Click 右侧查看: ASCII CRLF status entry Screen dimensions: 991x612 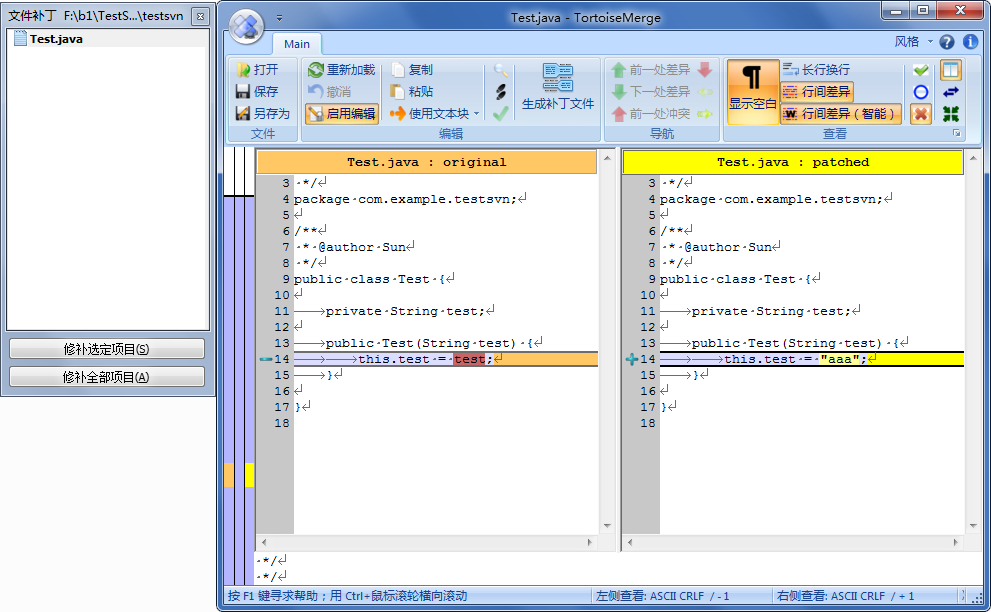click(x=845, y=596)
